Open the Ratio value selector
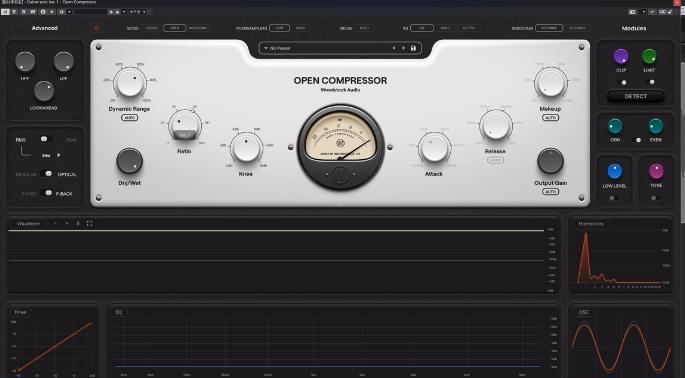Viewport: 685px width, 378px height. click(x=184, y=135)
